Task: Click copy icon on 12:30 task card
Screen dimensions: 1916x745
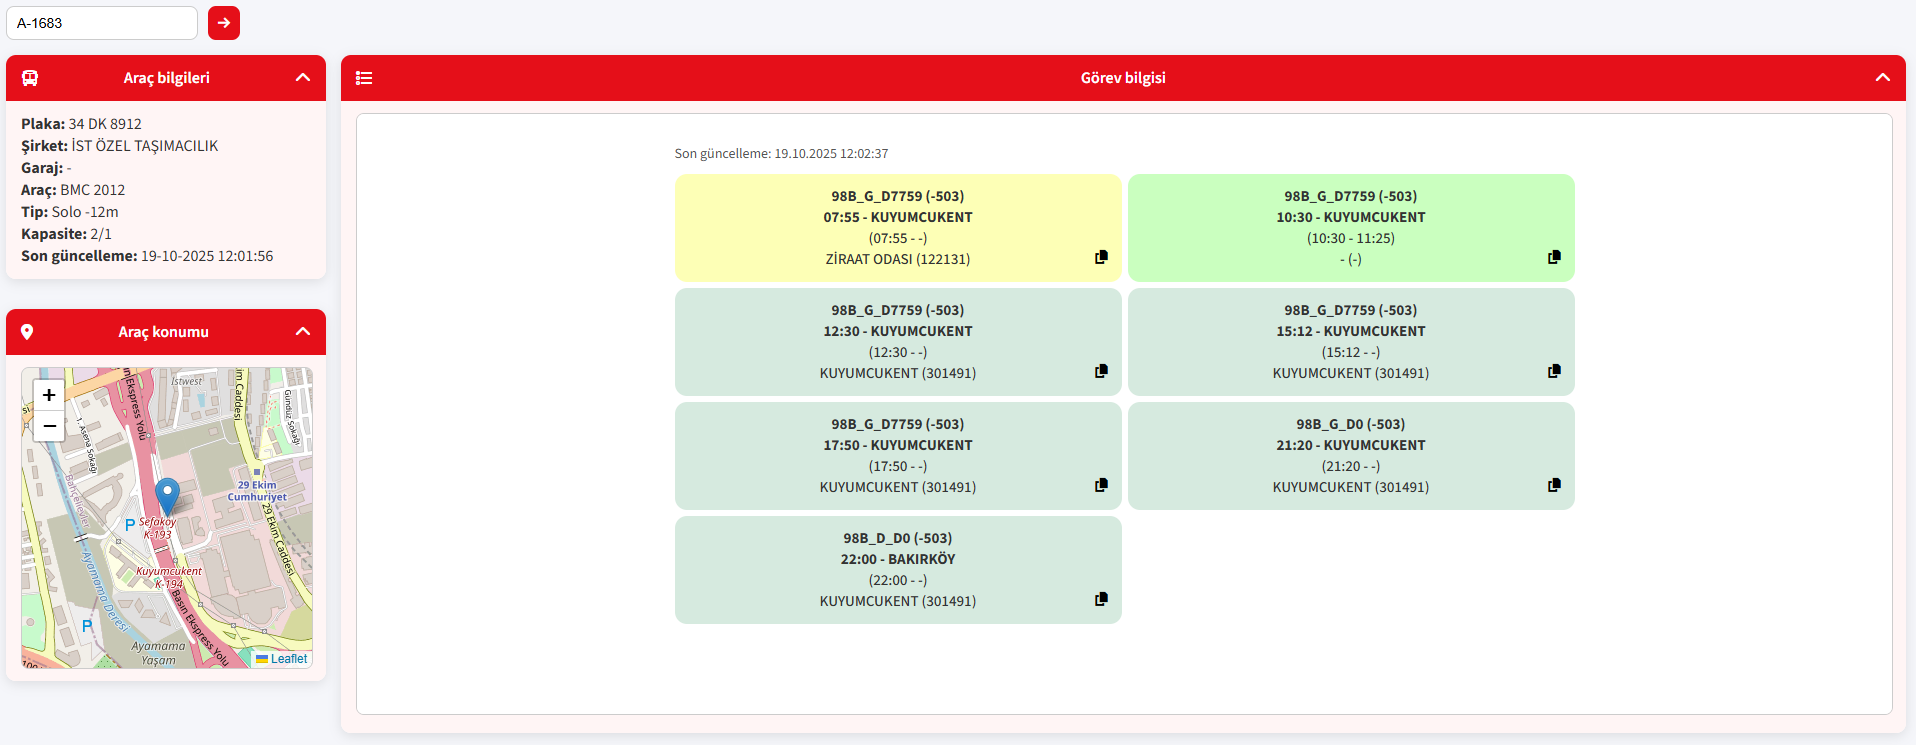Action: pyautogui.click(x=1101, y=371)
